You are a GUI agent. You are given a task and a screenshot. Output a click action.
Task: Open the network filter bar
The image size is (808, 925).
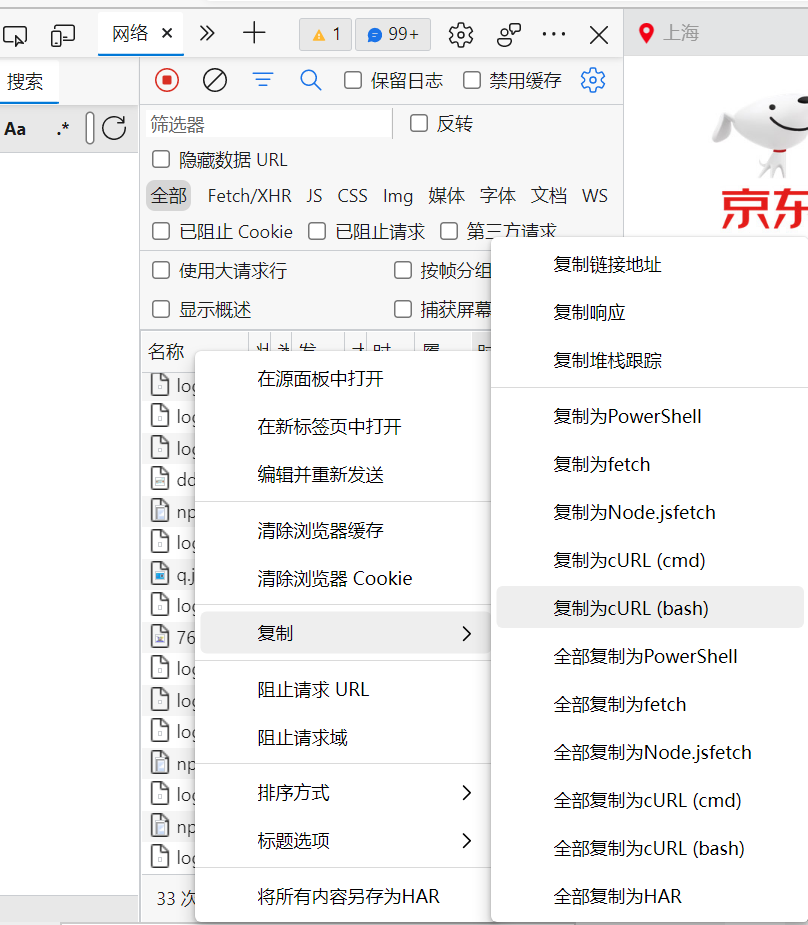(x=262, y=80)
